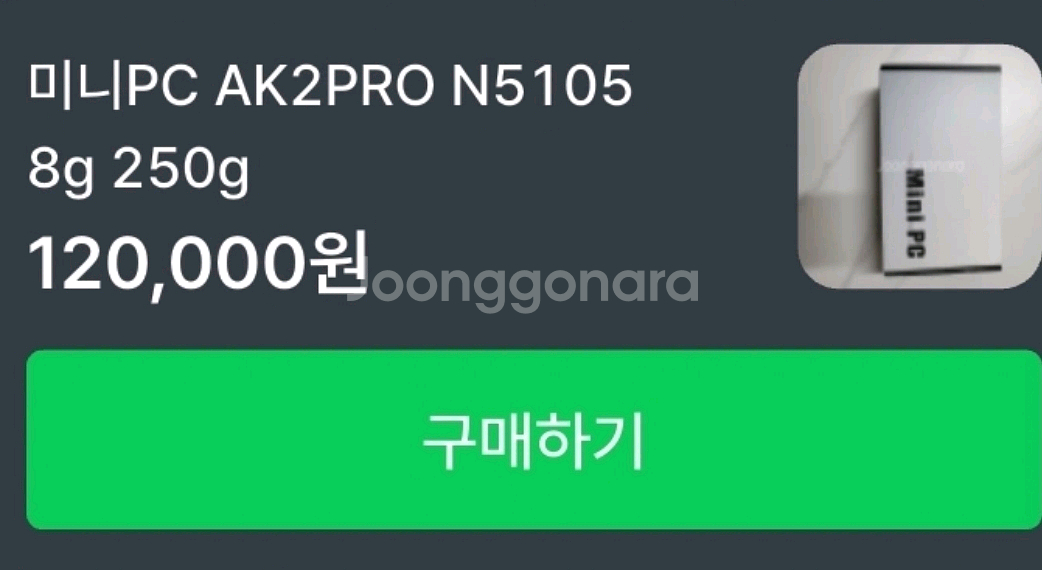
Task: Click the 120,000원 price text
Action: point(197,262)
